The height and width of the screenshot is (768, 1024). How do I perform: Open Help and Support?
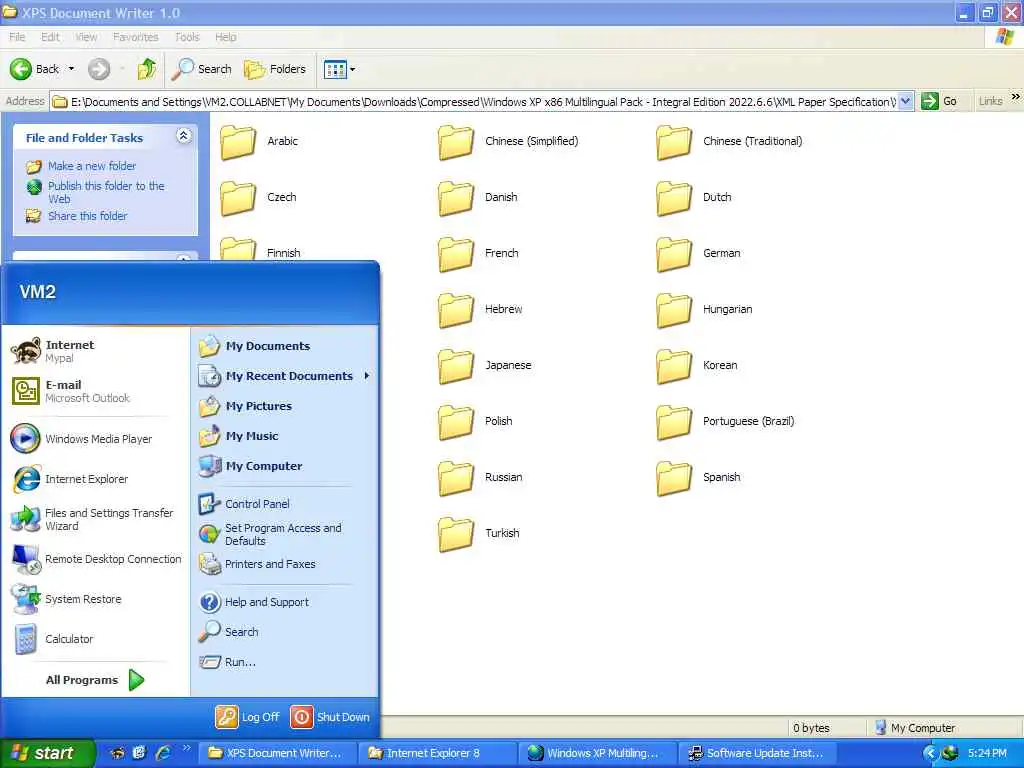285,602
